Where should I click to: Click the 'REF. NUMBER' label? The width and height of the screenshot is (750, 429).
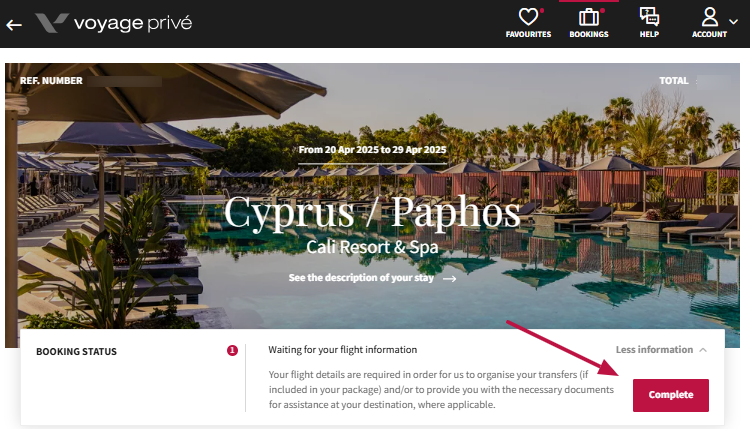click(x=51, y=81)
